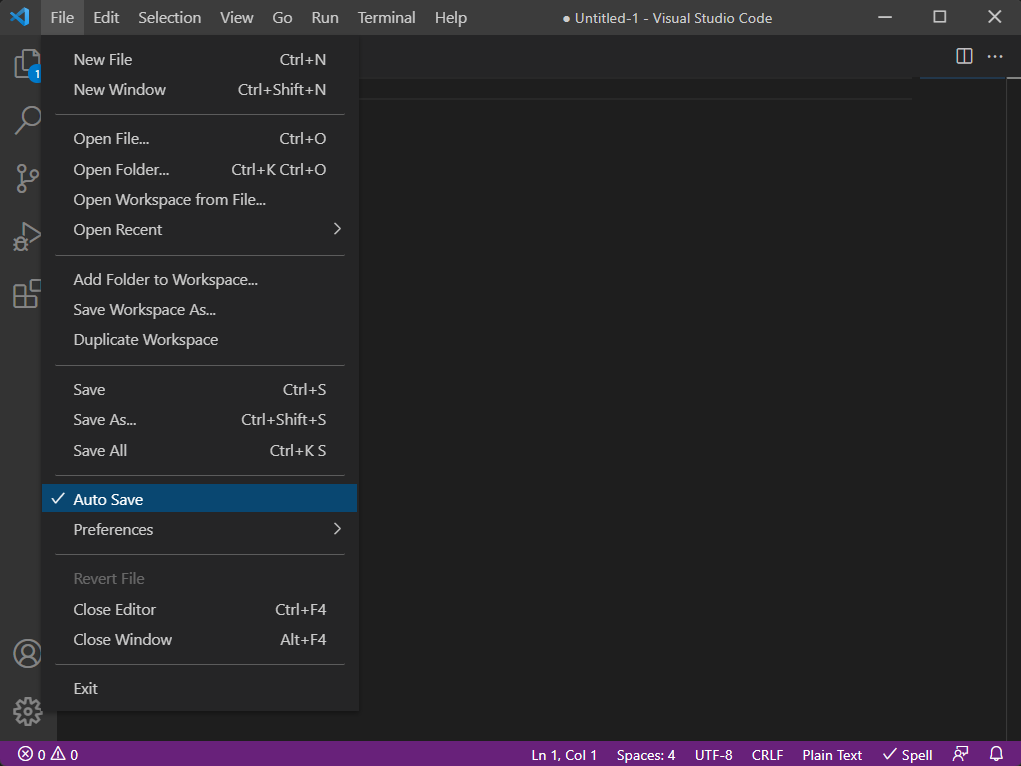Choose New Window menu entry
This screenshot has width=1021, height=766.
tap(199, 89)
